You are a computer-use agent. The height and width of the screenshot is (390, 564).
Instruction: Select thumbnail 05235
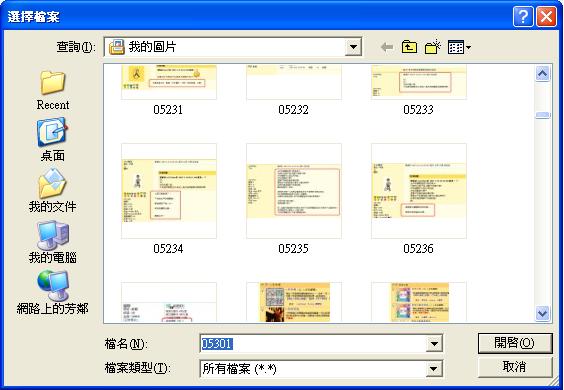[294, 191]
